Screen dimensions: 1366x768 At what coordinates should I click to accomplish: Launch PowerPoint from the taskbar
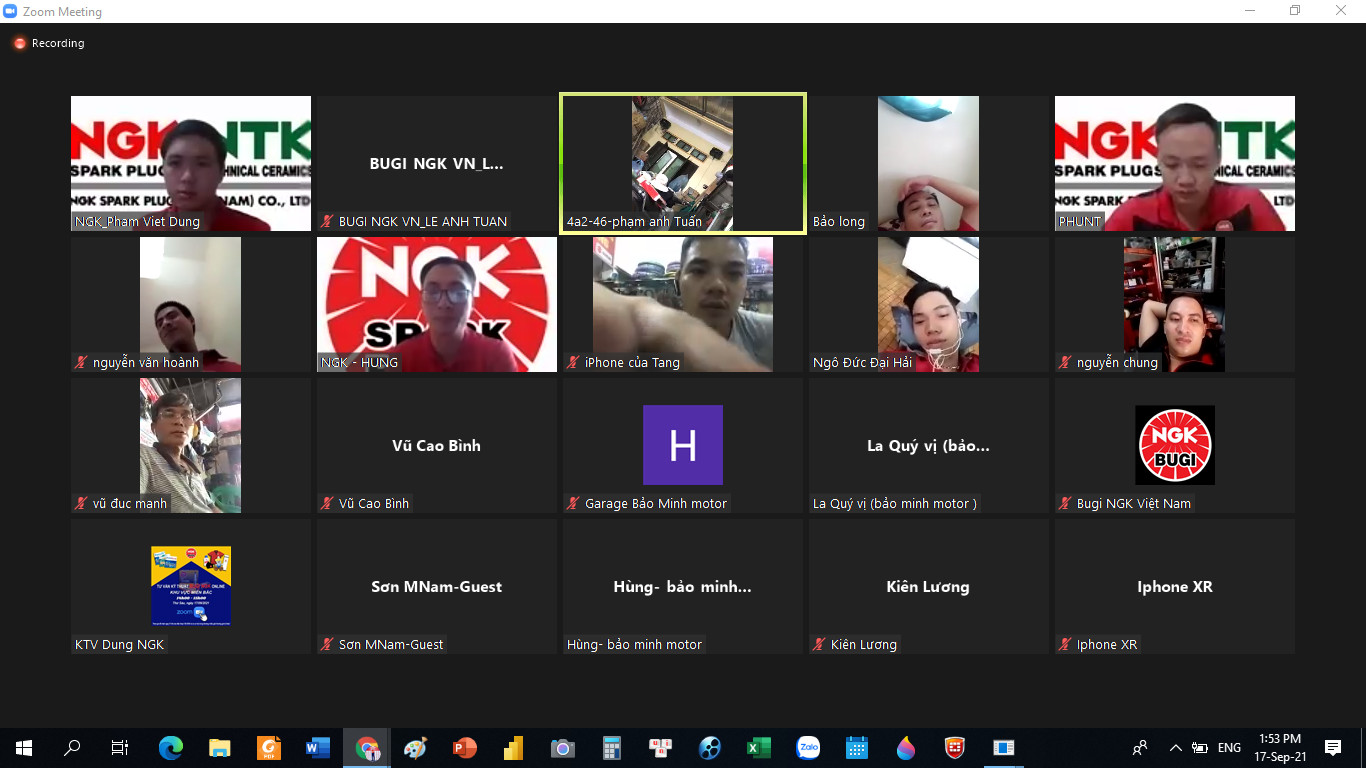coord(465,748)
